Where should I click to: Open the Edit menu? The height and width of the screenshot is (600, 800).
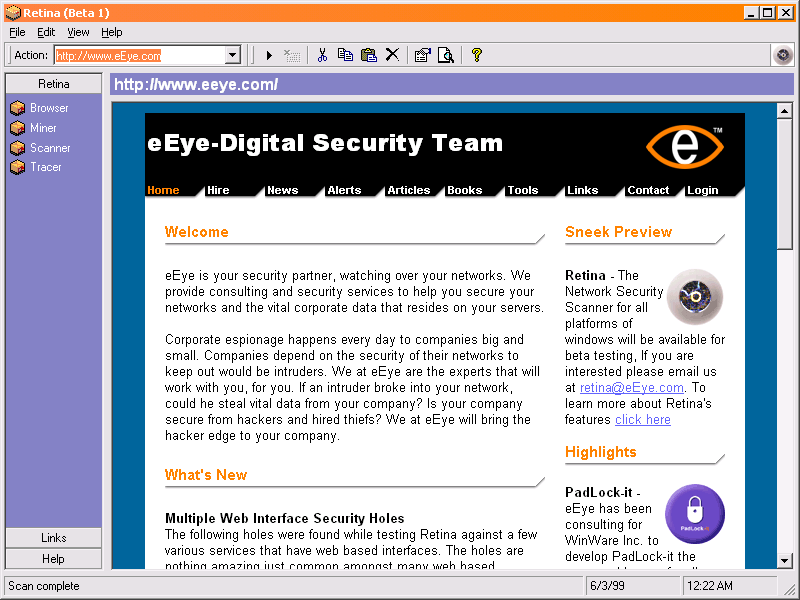click(x=46, y=32)
